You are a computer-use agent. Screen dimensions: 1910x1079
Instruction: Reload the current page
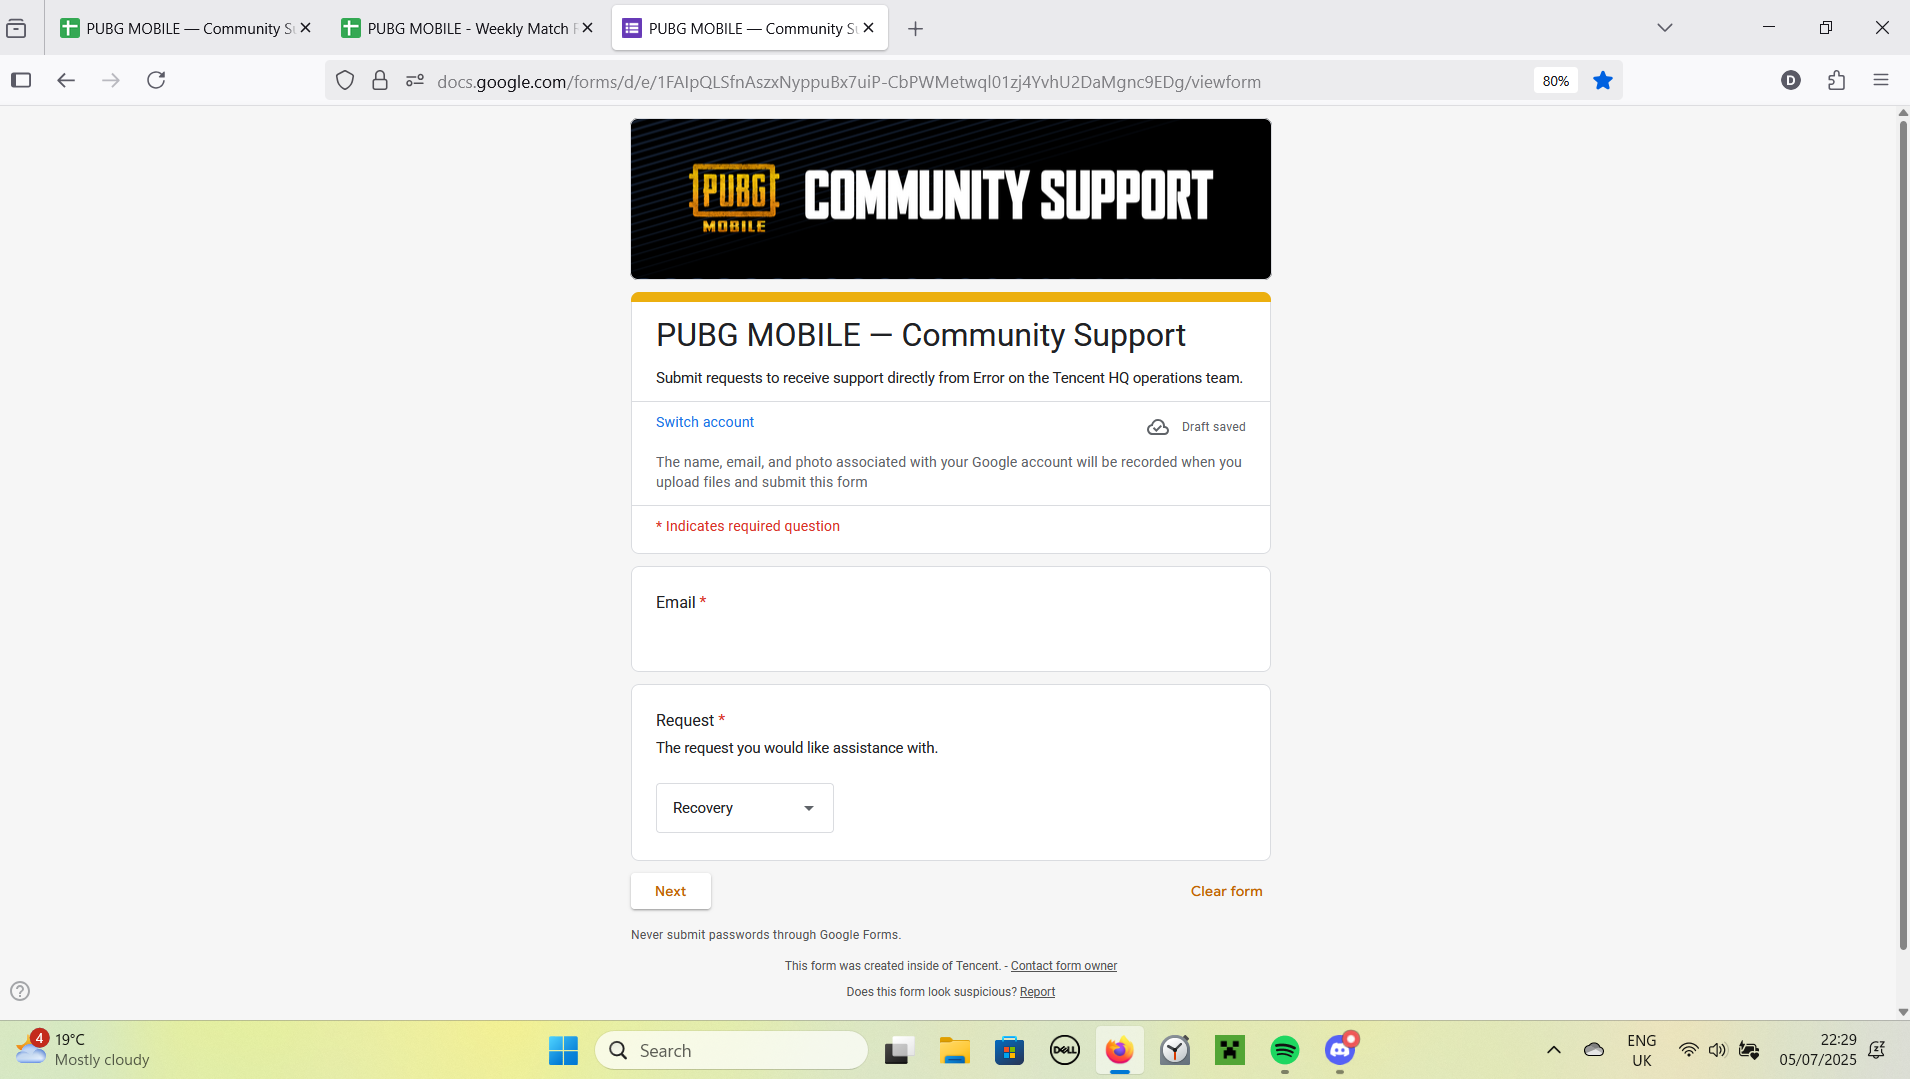156,80
